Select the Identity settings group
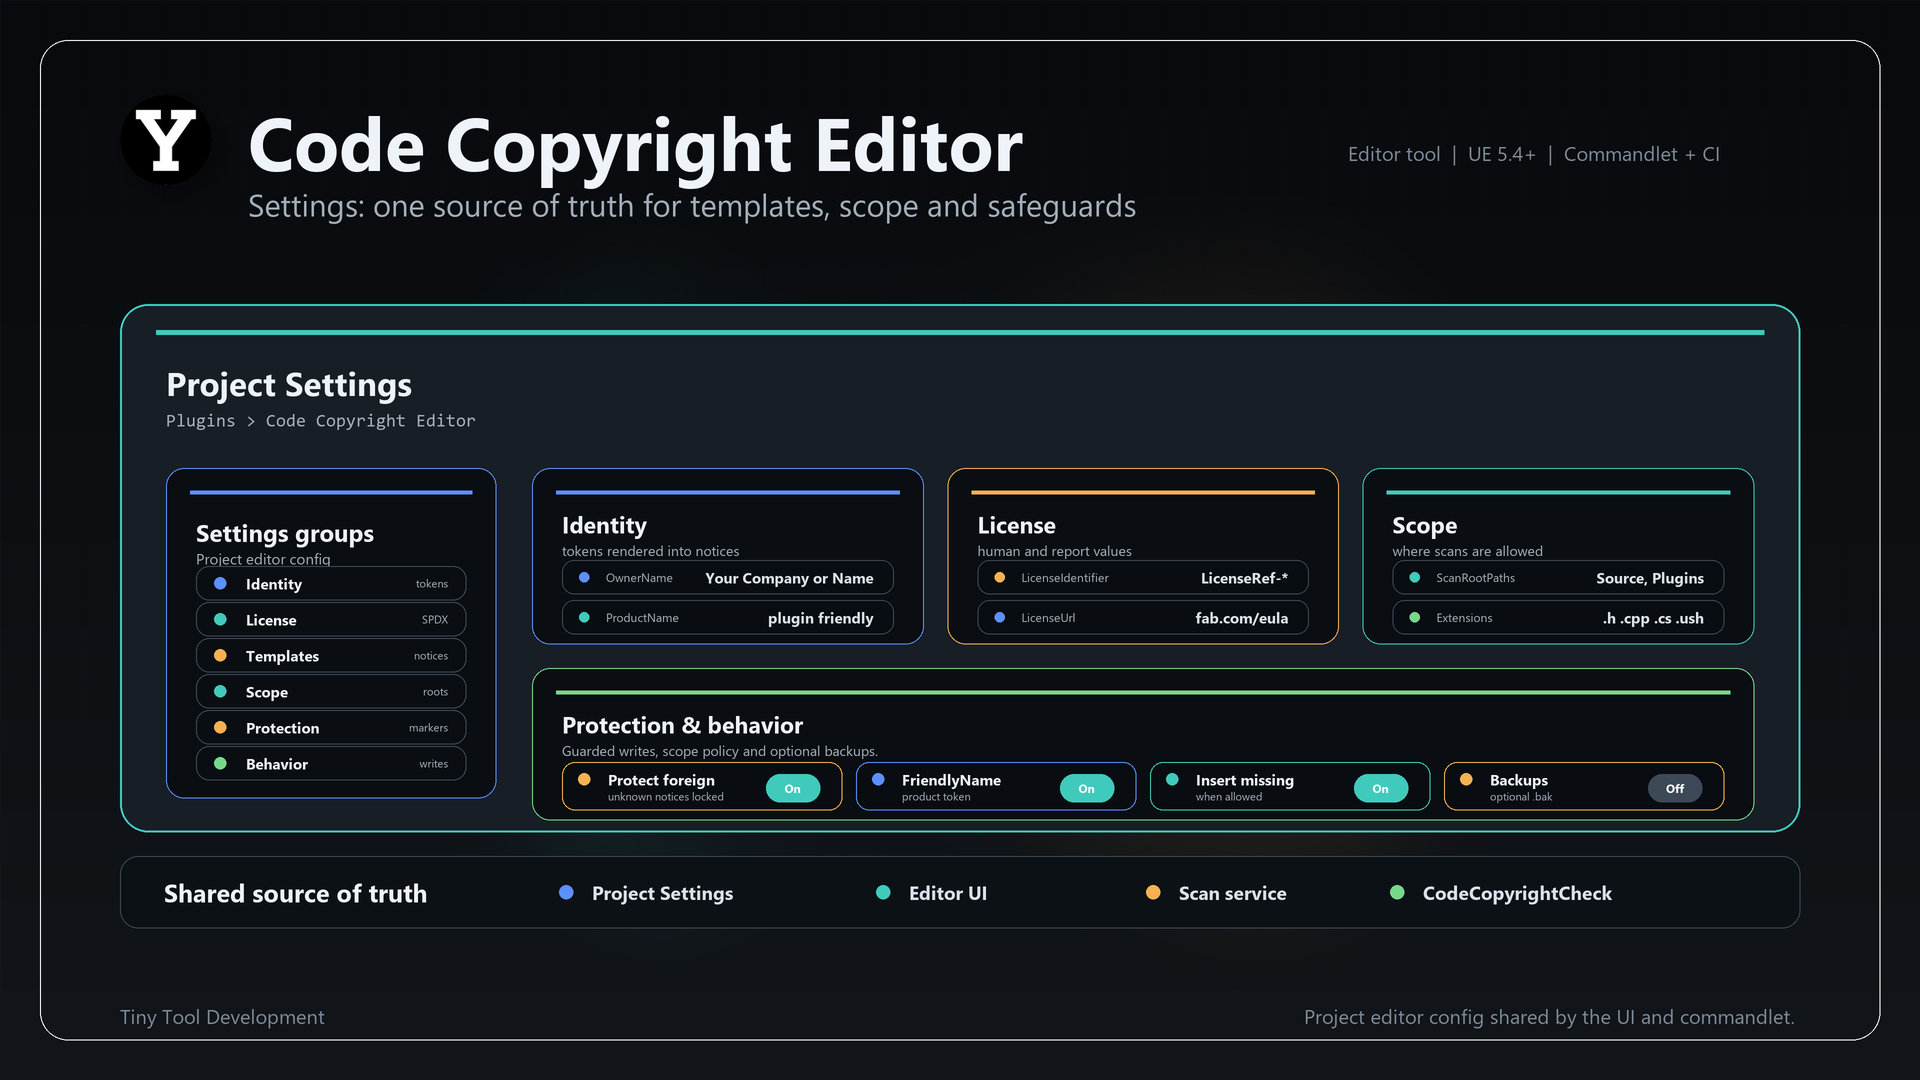 [331, 584]
